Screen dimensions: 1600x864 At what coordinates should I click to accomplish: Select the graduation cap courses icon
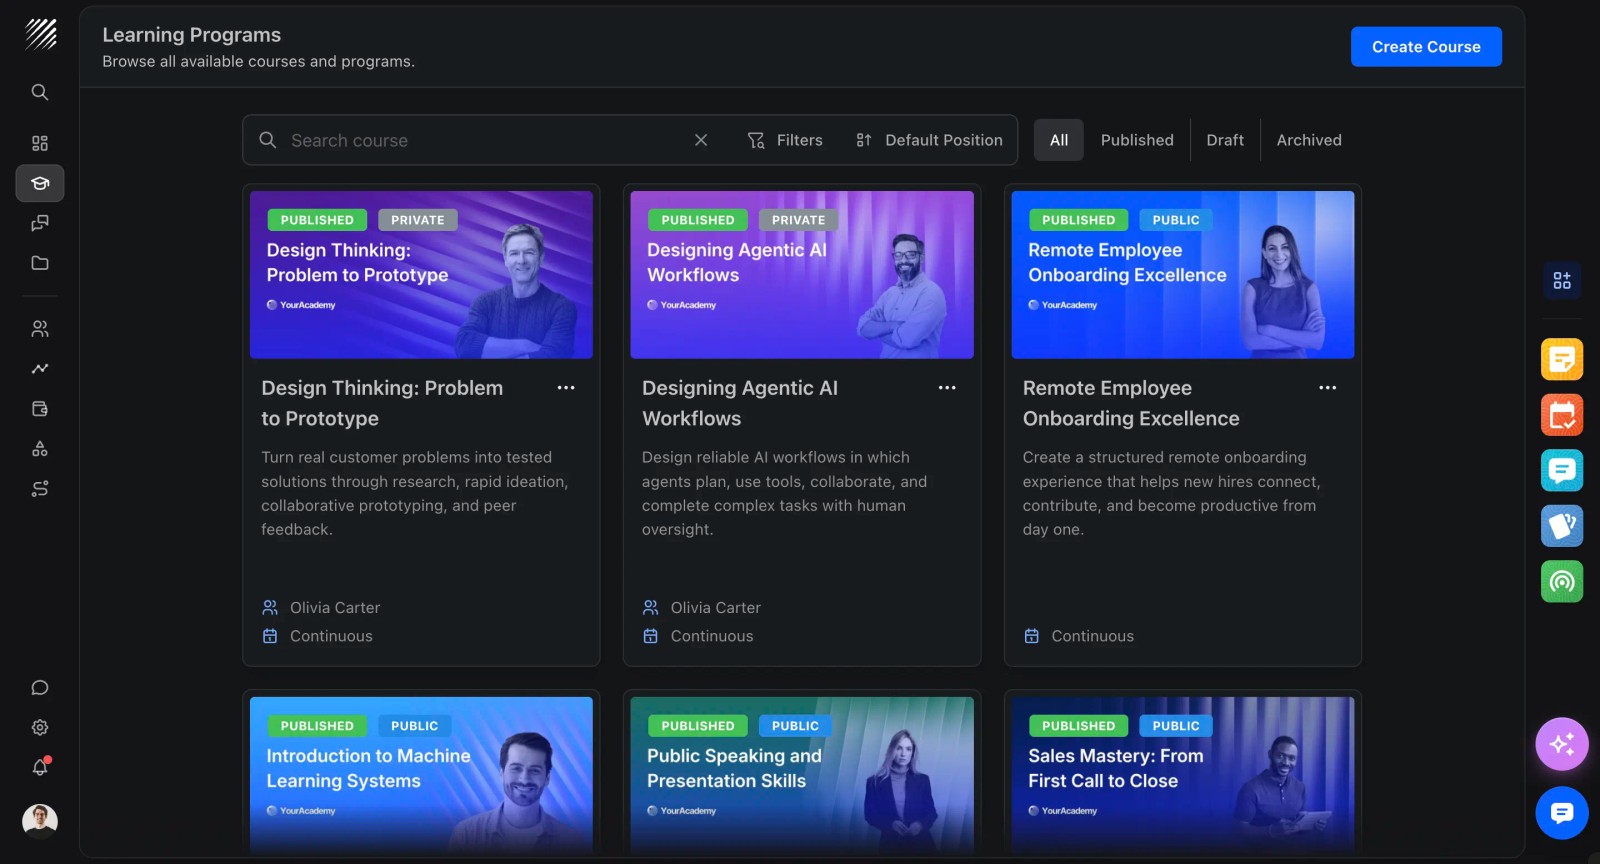pos(40,183)
